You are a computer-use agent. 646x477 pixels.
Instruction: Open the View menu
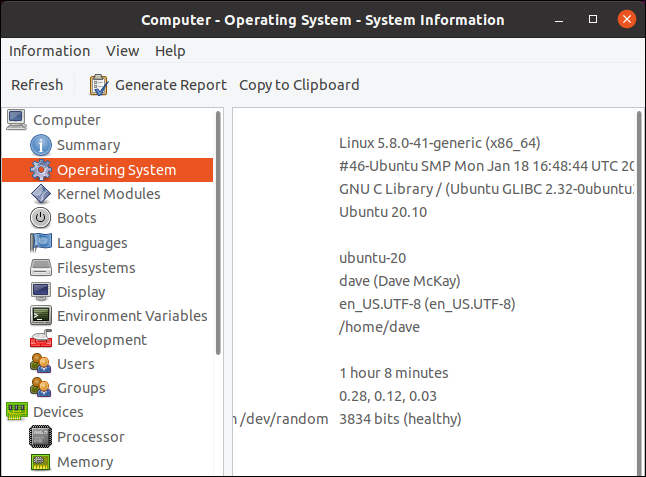pos(122,51)
